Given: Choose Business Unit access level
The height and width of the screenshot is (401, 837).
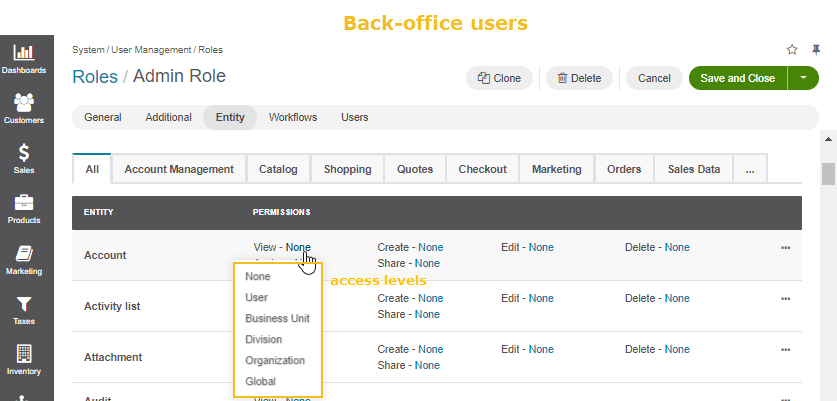Looking at the screenshot, I should coord(278,319).
